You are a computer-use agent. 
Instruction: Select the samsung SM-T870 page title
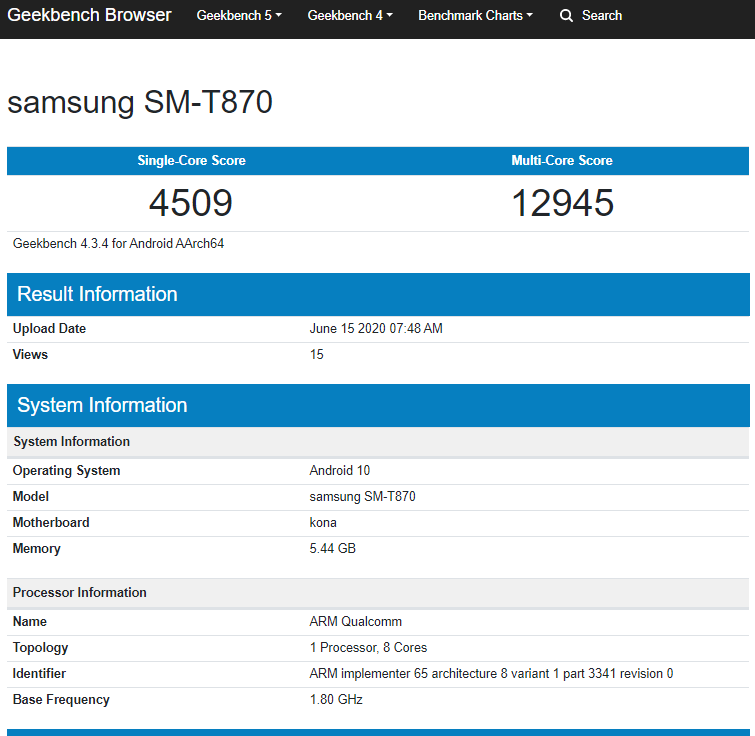[x=140, y=102]
